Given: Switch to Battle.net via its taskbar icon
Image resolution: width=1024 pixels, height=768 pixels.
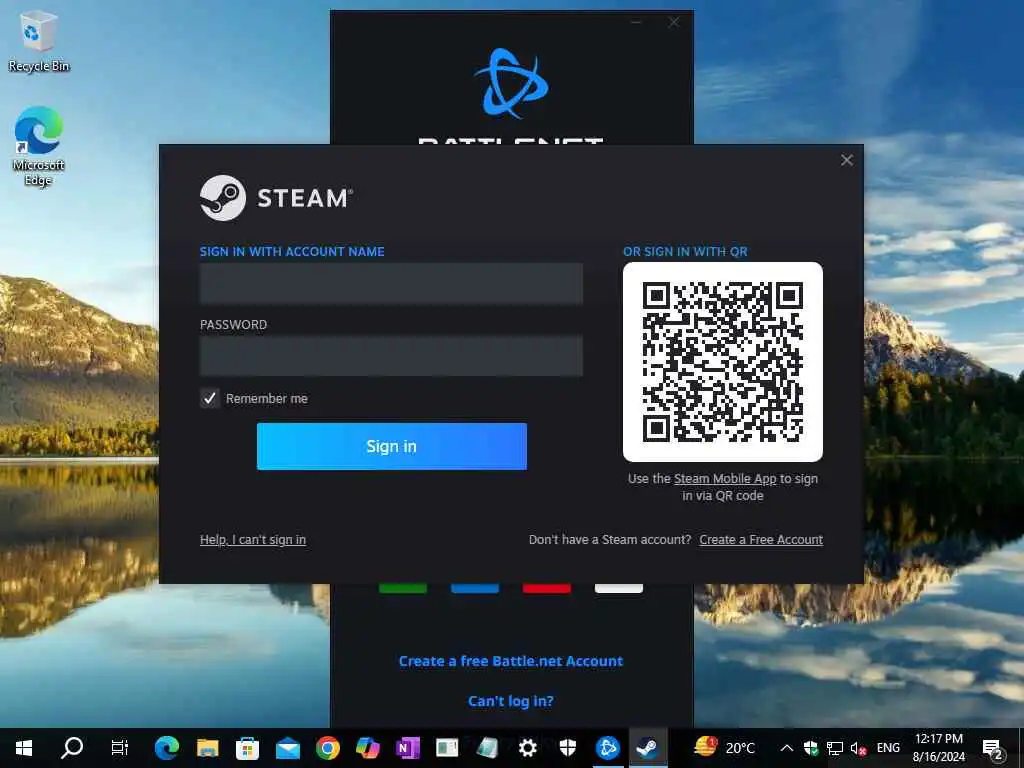Looking at the screenshot, I should (x=607, y=748).
